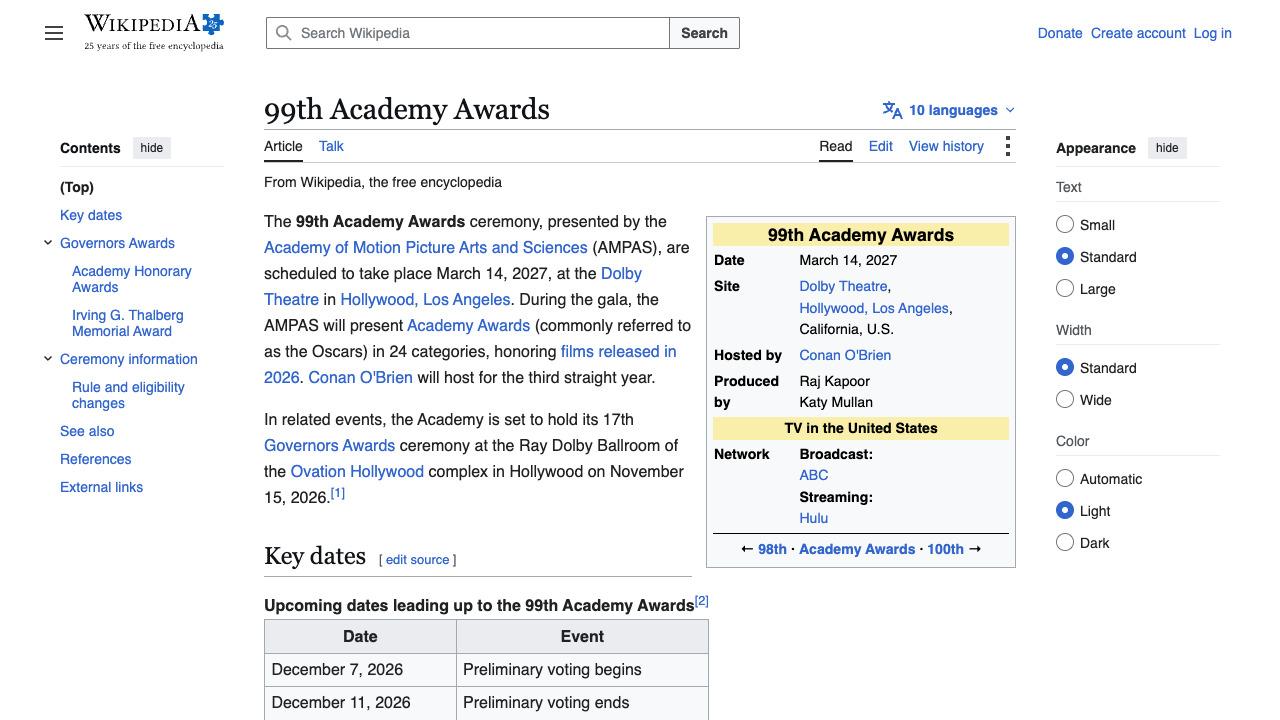
Task: Open Governors Awards link in article body
Action: [x=329, y=445]
